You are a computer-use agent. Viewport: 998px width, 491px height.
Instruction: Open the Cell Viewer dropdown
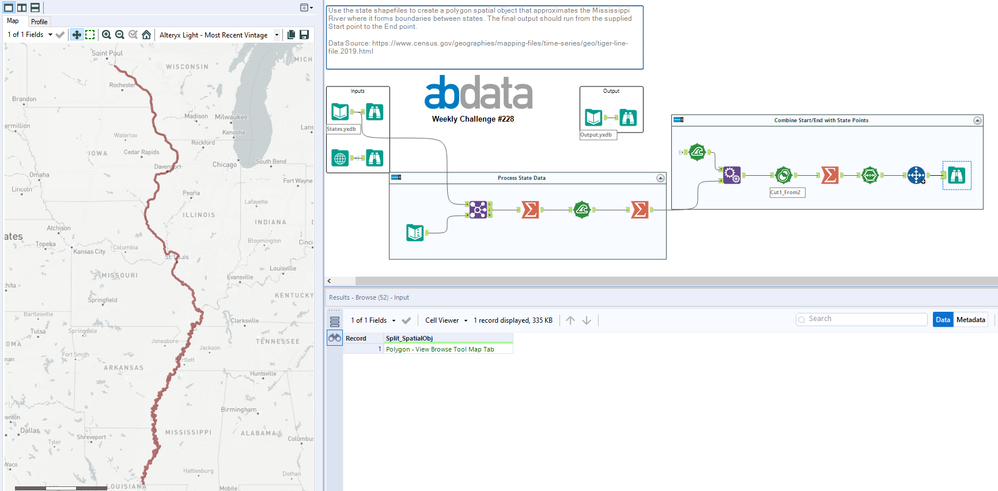coord(447,320)
